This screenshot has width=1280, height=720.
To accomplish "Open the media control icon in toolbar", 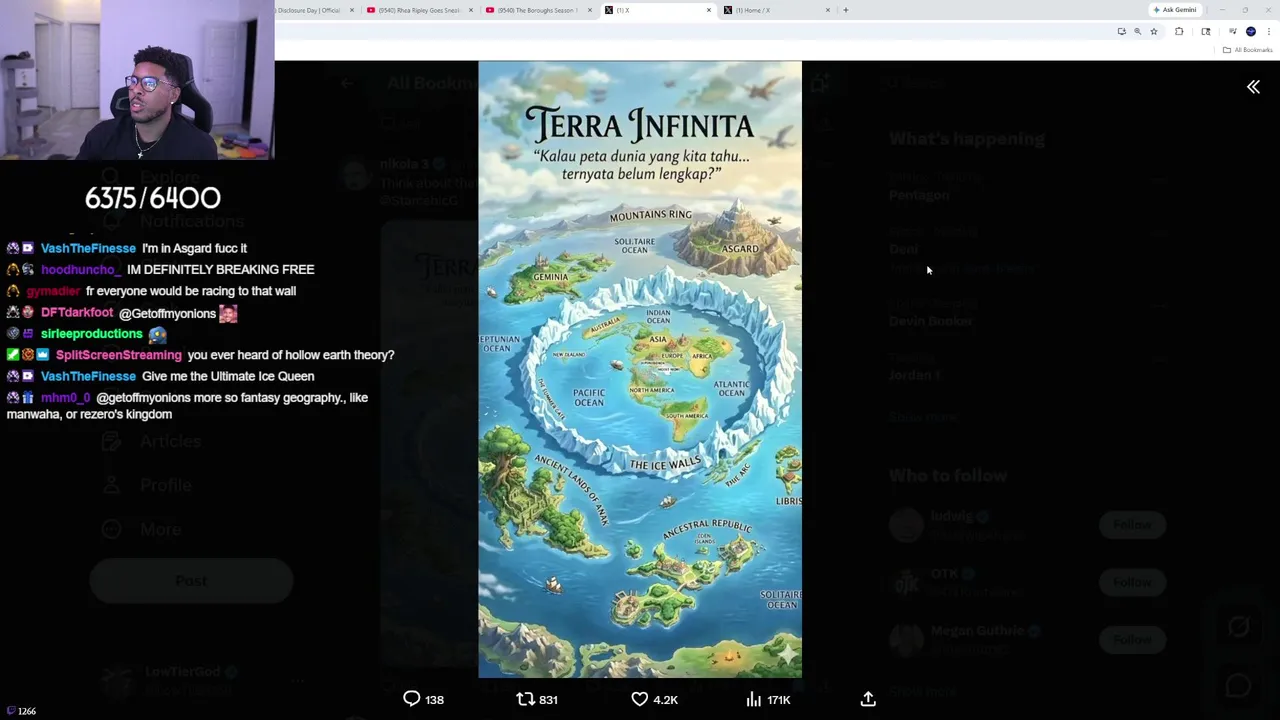I will [1232, 31].
